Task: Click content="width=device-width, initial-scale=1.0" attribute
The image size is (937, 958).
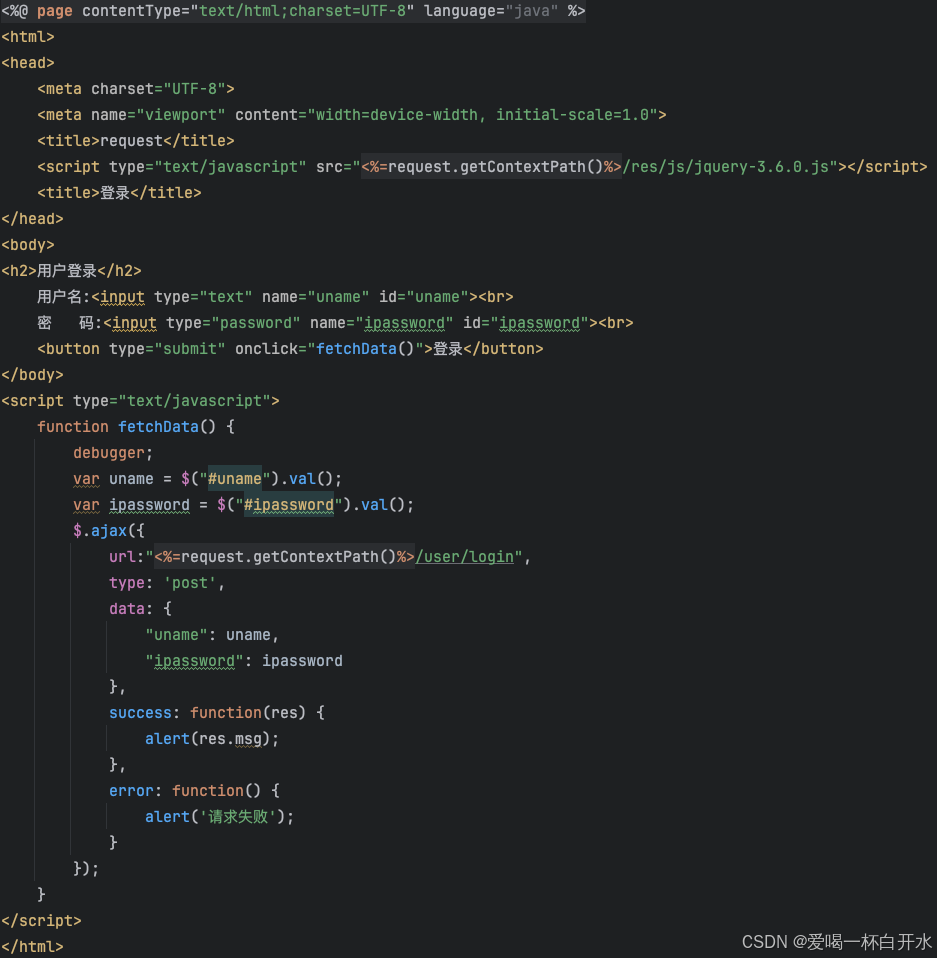Action: pos(447,115)
